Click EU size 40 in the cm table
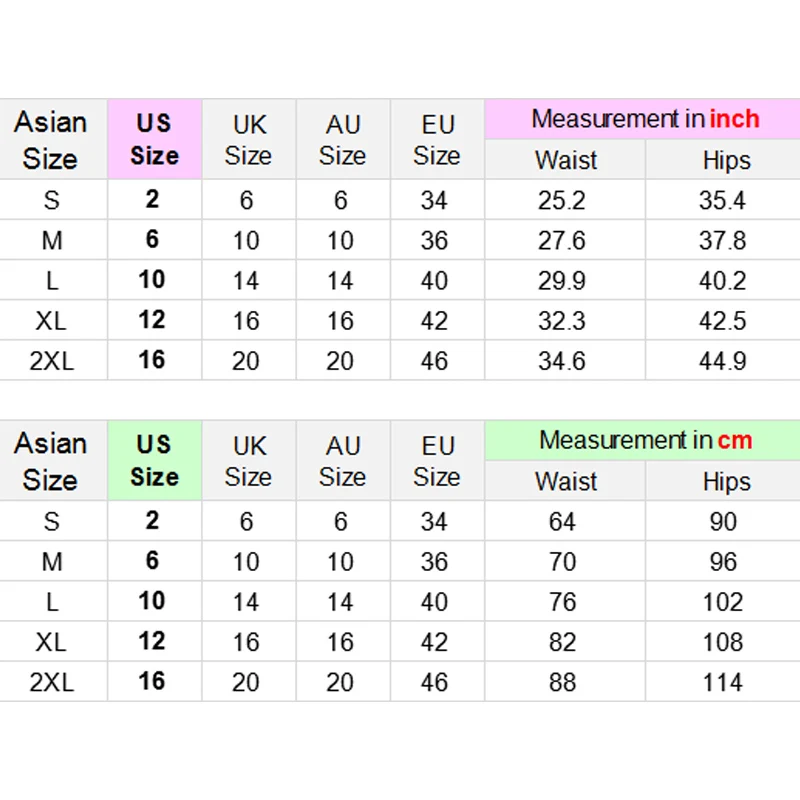This screenshot has height=800, width=800. click(x=434, y=602)
